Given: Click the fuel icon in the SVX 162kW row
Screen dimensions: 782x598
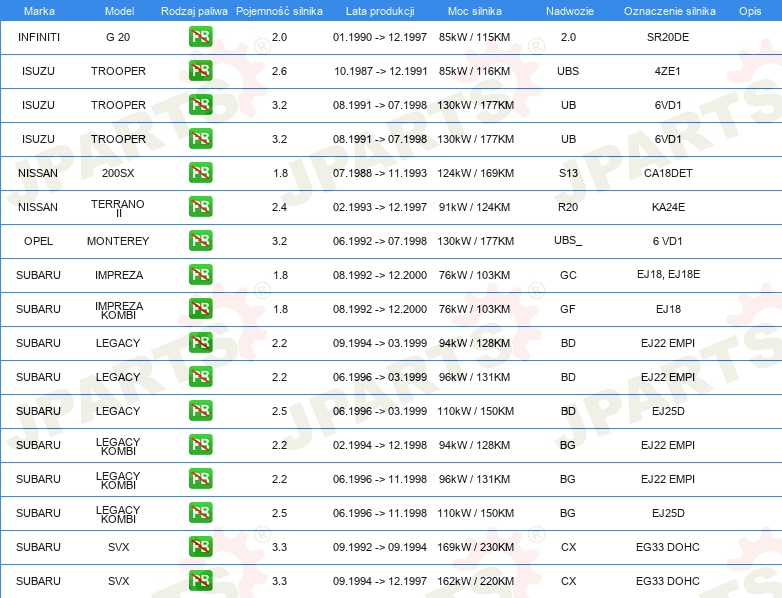Looking at the screenshot, I should pyautogui.click(x=200, y=581).
